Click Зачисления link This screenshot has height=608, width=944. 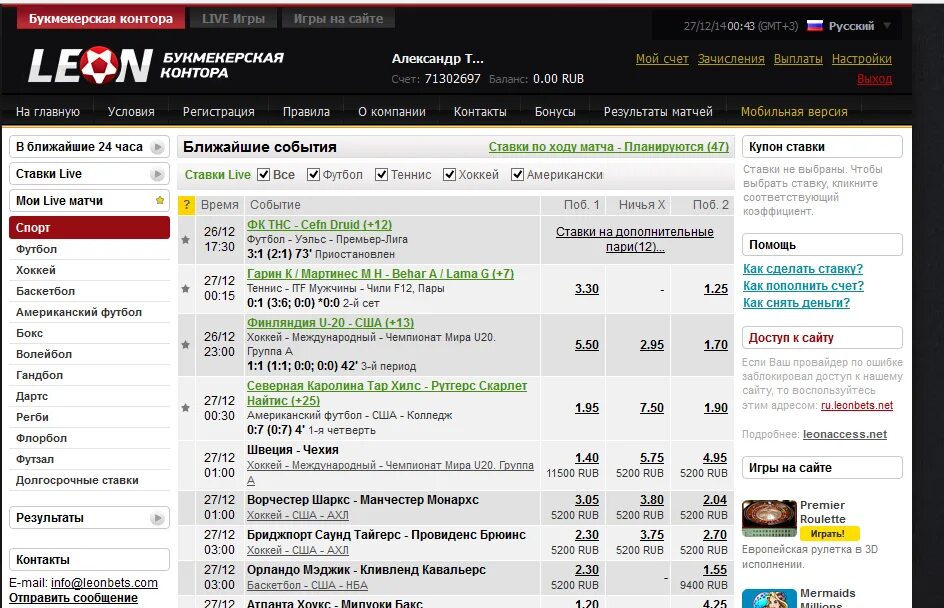[x=731, y=58]
